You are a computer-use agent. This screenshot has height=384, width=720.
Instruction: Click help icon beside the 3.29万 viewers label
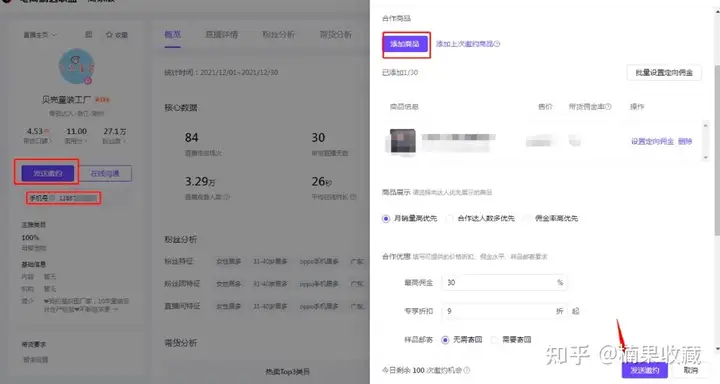click(x=227, y=197)
